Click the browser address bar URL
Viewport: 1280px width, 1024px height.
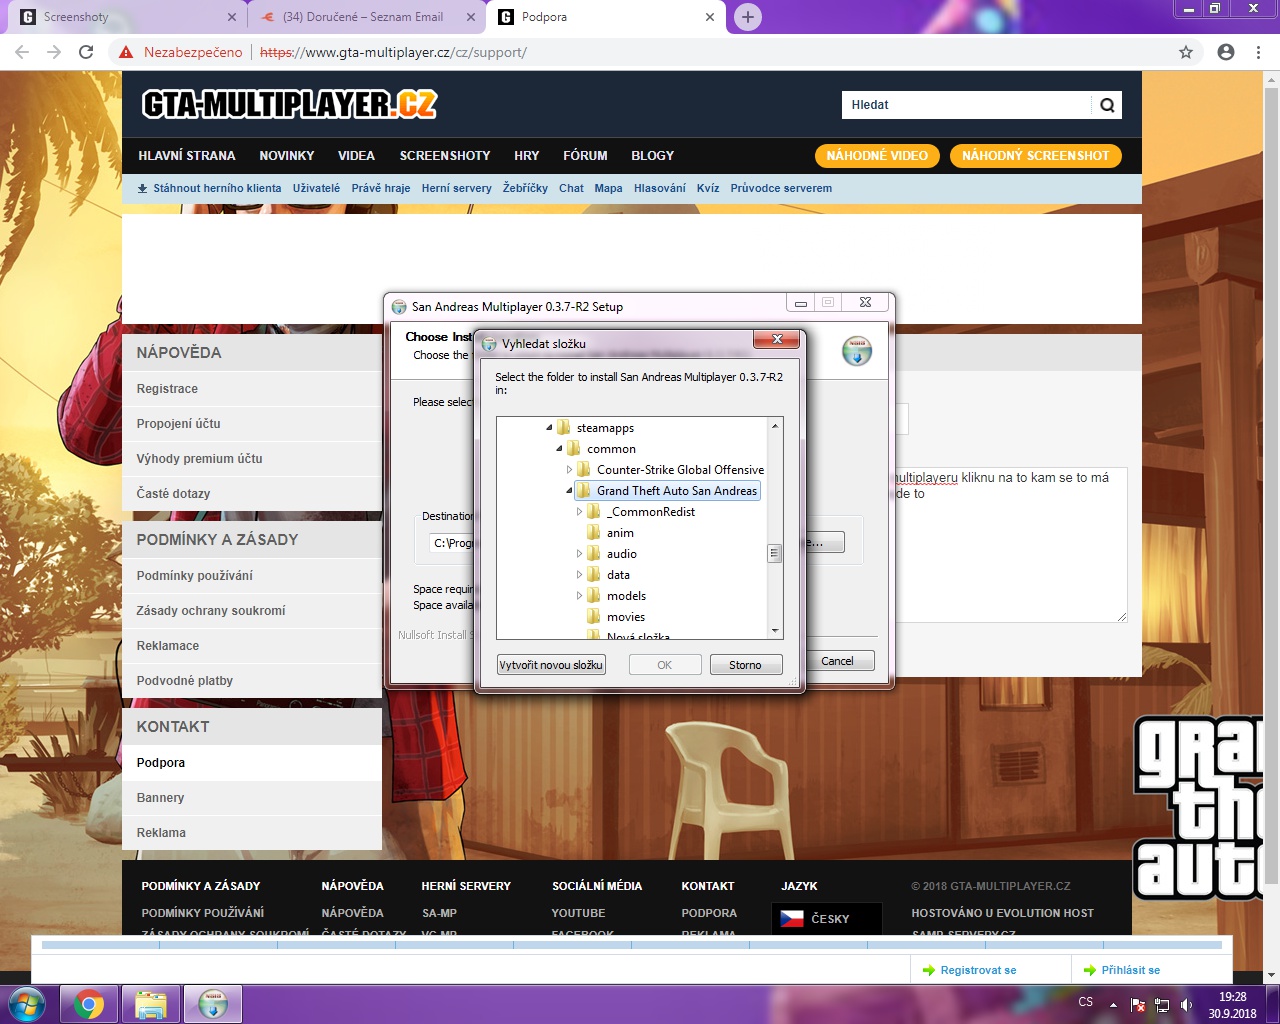[393, 52]
